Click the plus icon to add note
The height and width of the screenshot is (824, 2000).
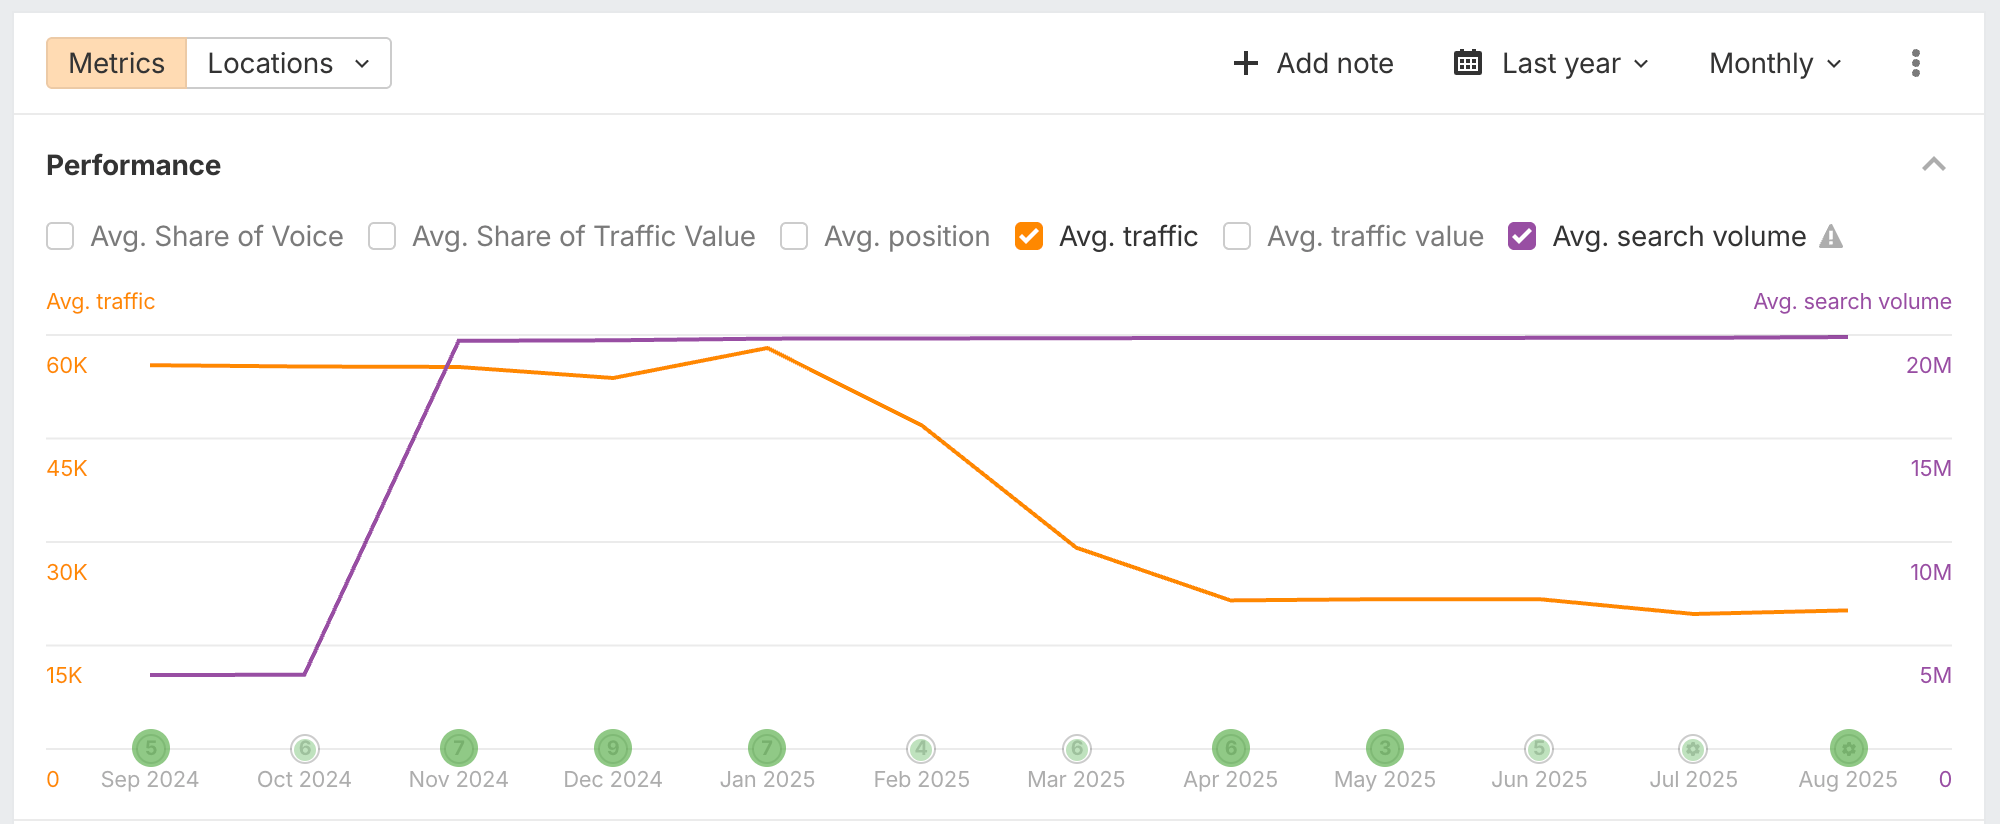pyautogui.click(x=1245, y=63)
